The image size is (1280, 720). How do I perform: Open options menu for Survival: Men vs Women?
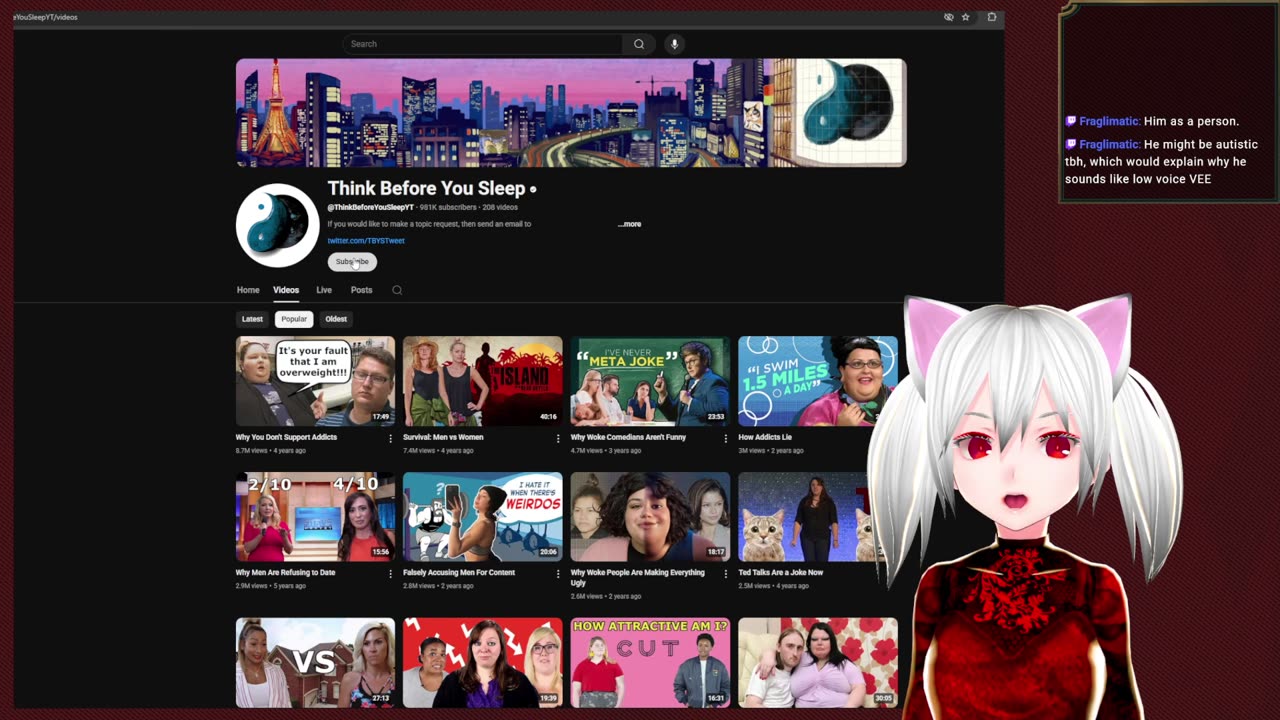(558, 438)
